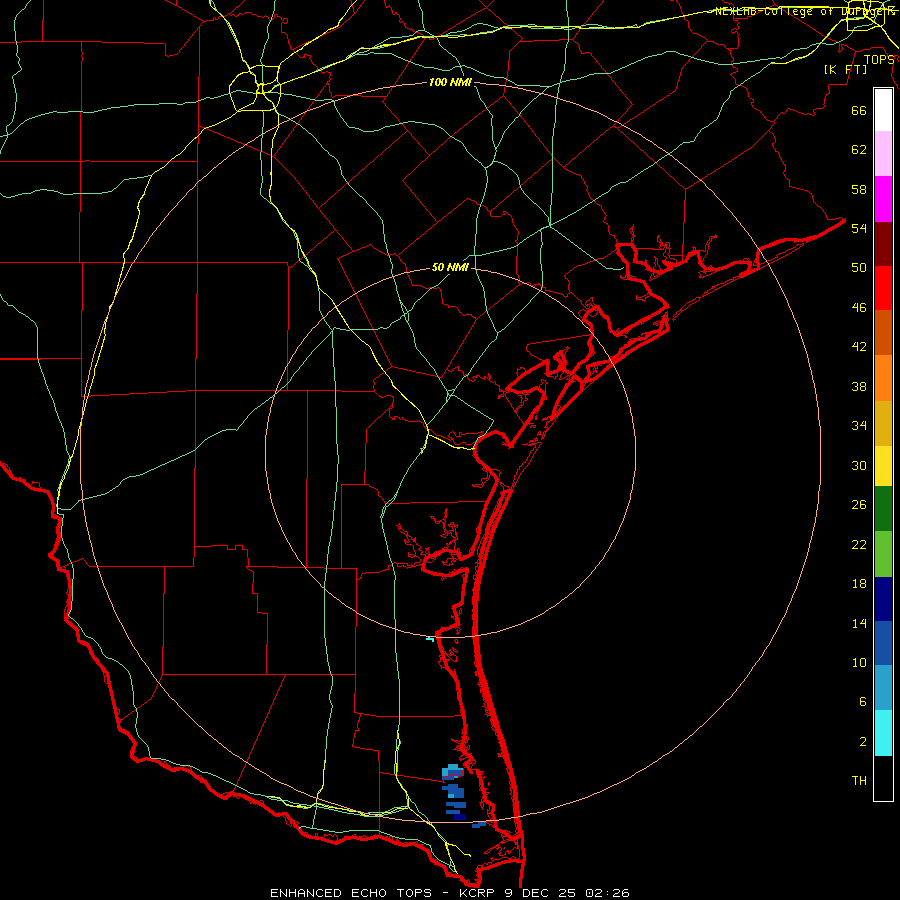Screen dimensions: 900x900
Task: Click the "TH" threshold legend label
Action: point(859,781)
